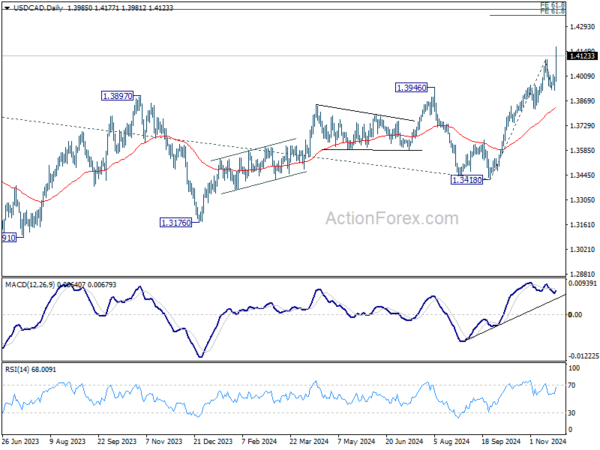Viewport: 600px width, 450px height.
Task: Click the RSI 70 level label
Action: 572,385
